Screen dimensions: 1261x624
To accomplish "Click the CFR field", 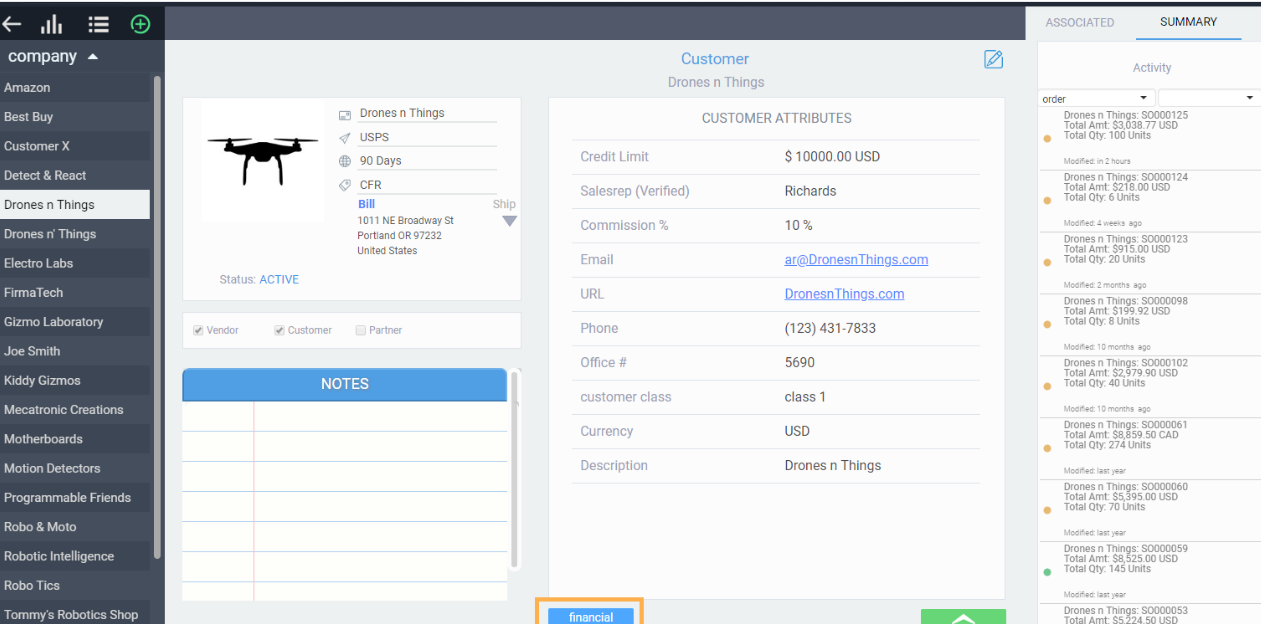I will coord(427,185).
